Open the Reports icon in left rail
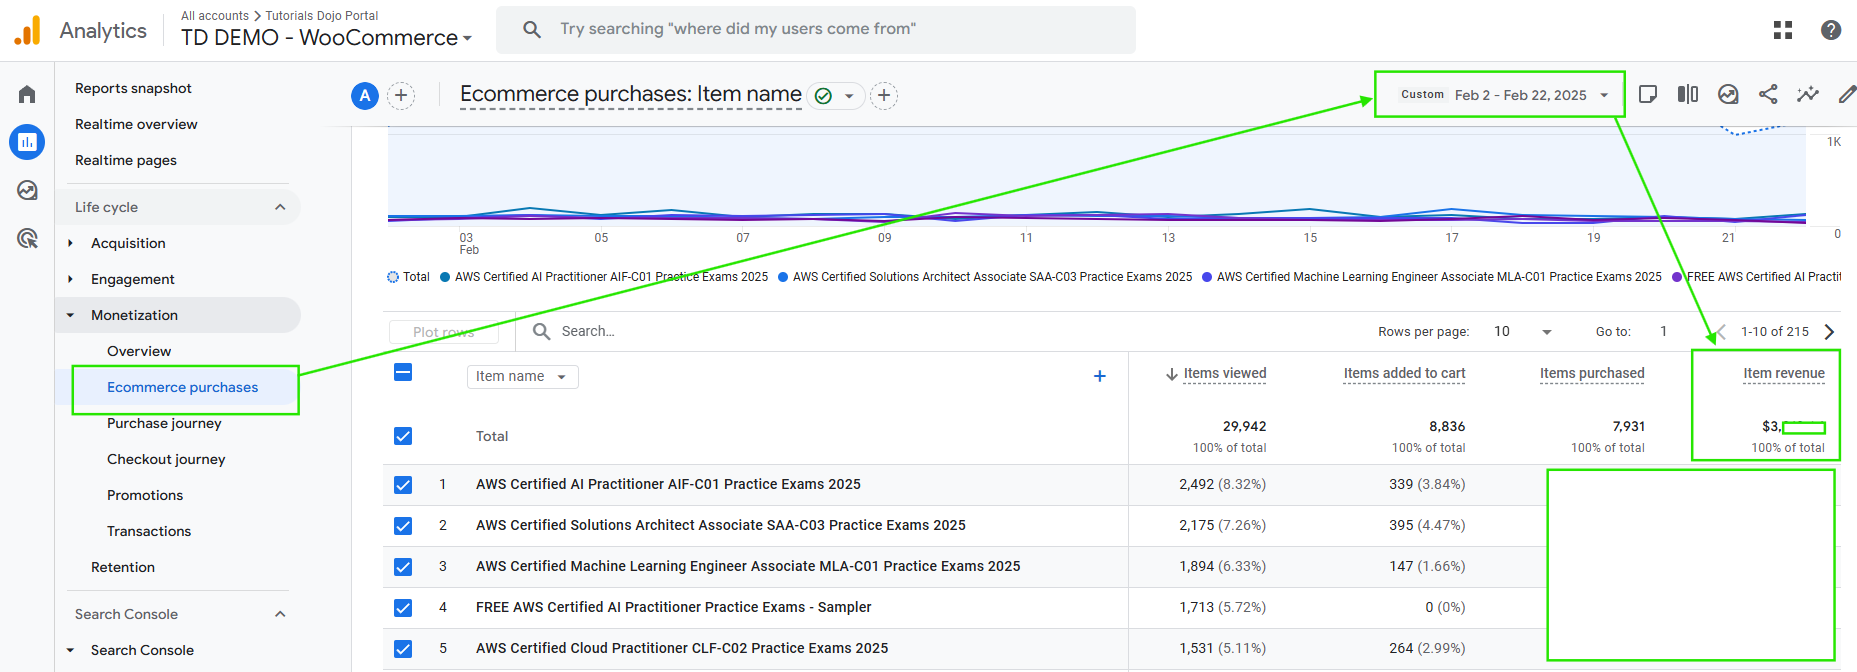1857x672 pixels. coord(27,142)
